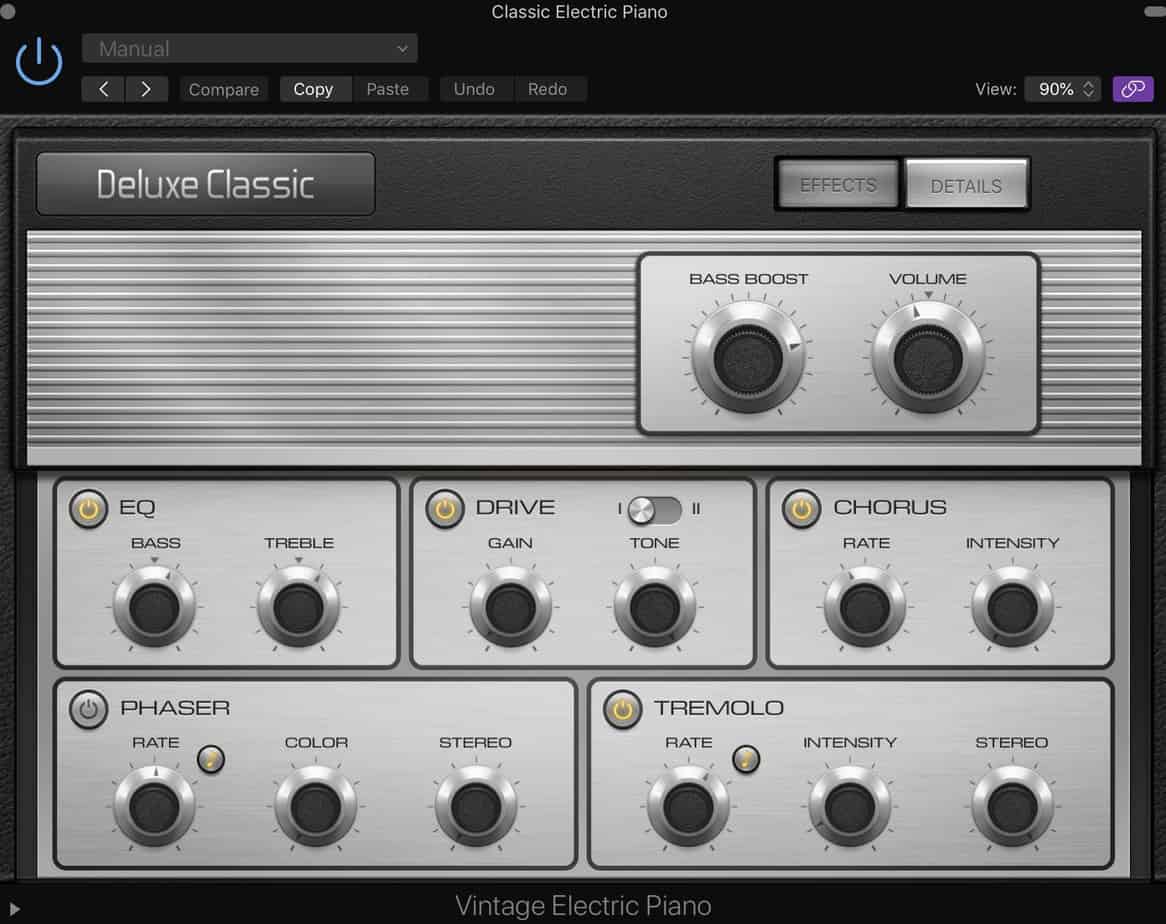Open the Manual preset dropdown
This screenshot has width=1166, height=924.
249,48
